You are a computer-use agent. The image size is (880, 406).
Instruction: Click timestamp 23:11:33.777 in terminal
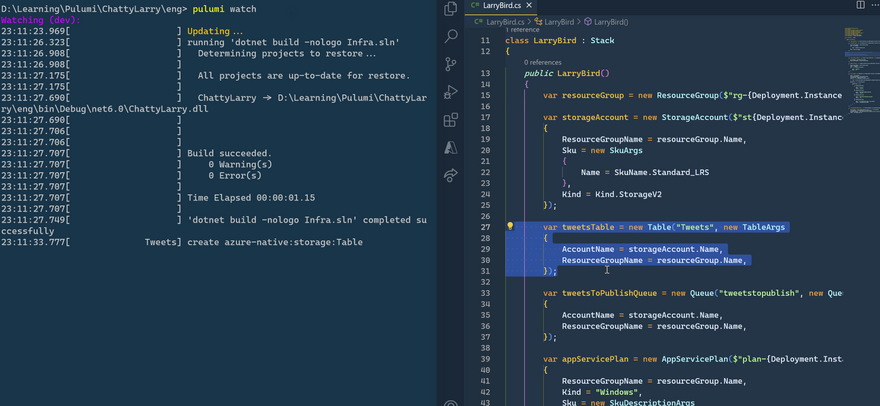pos(33,243)
